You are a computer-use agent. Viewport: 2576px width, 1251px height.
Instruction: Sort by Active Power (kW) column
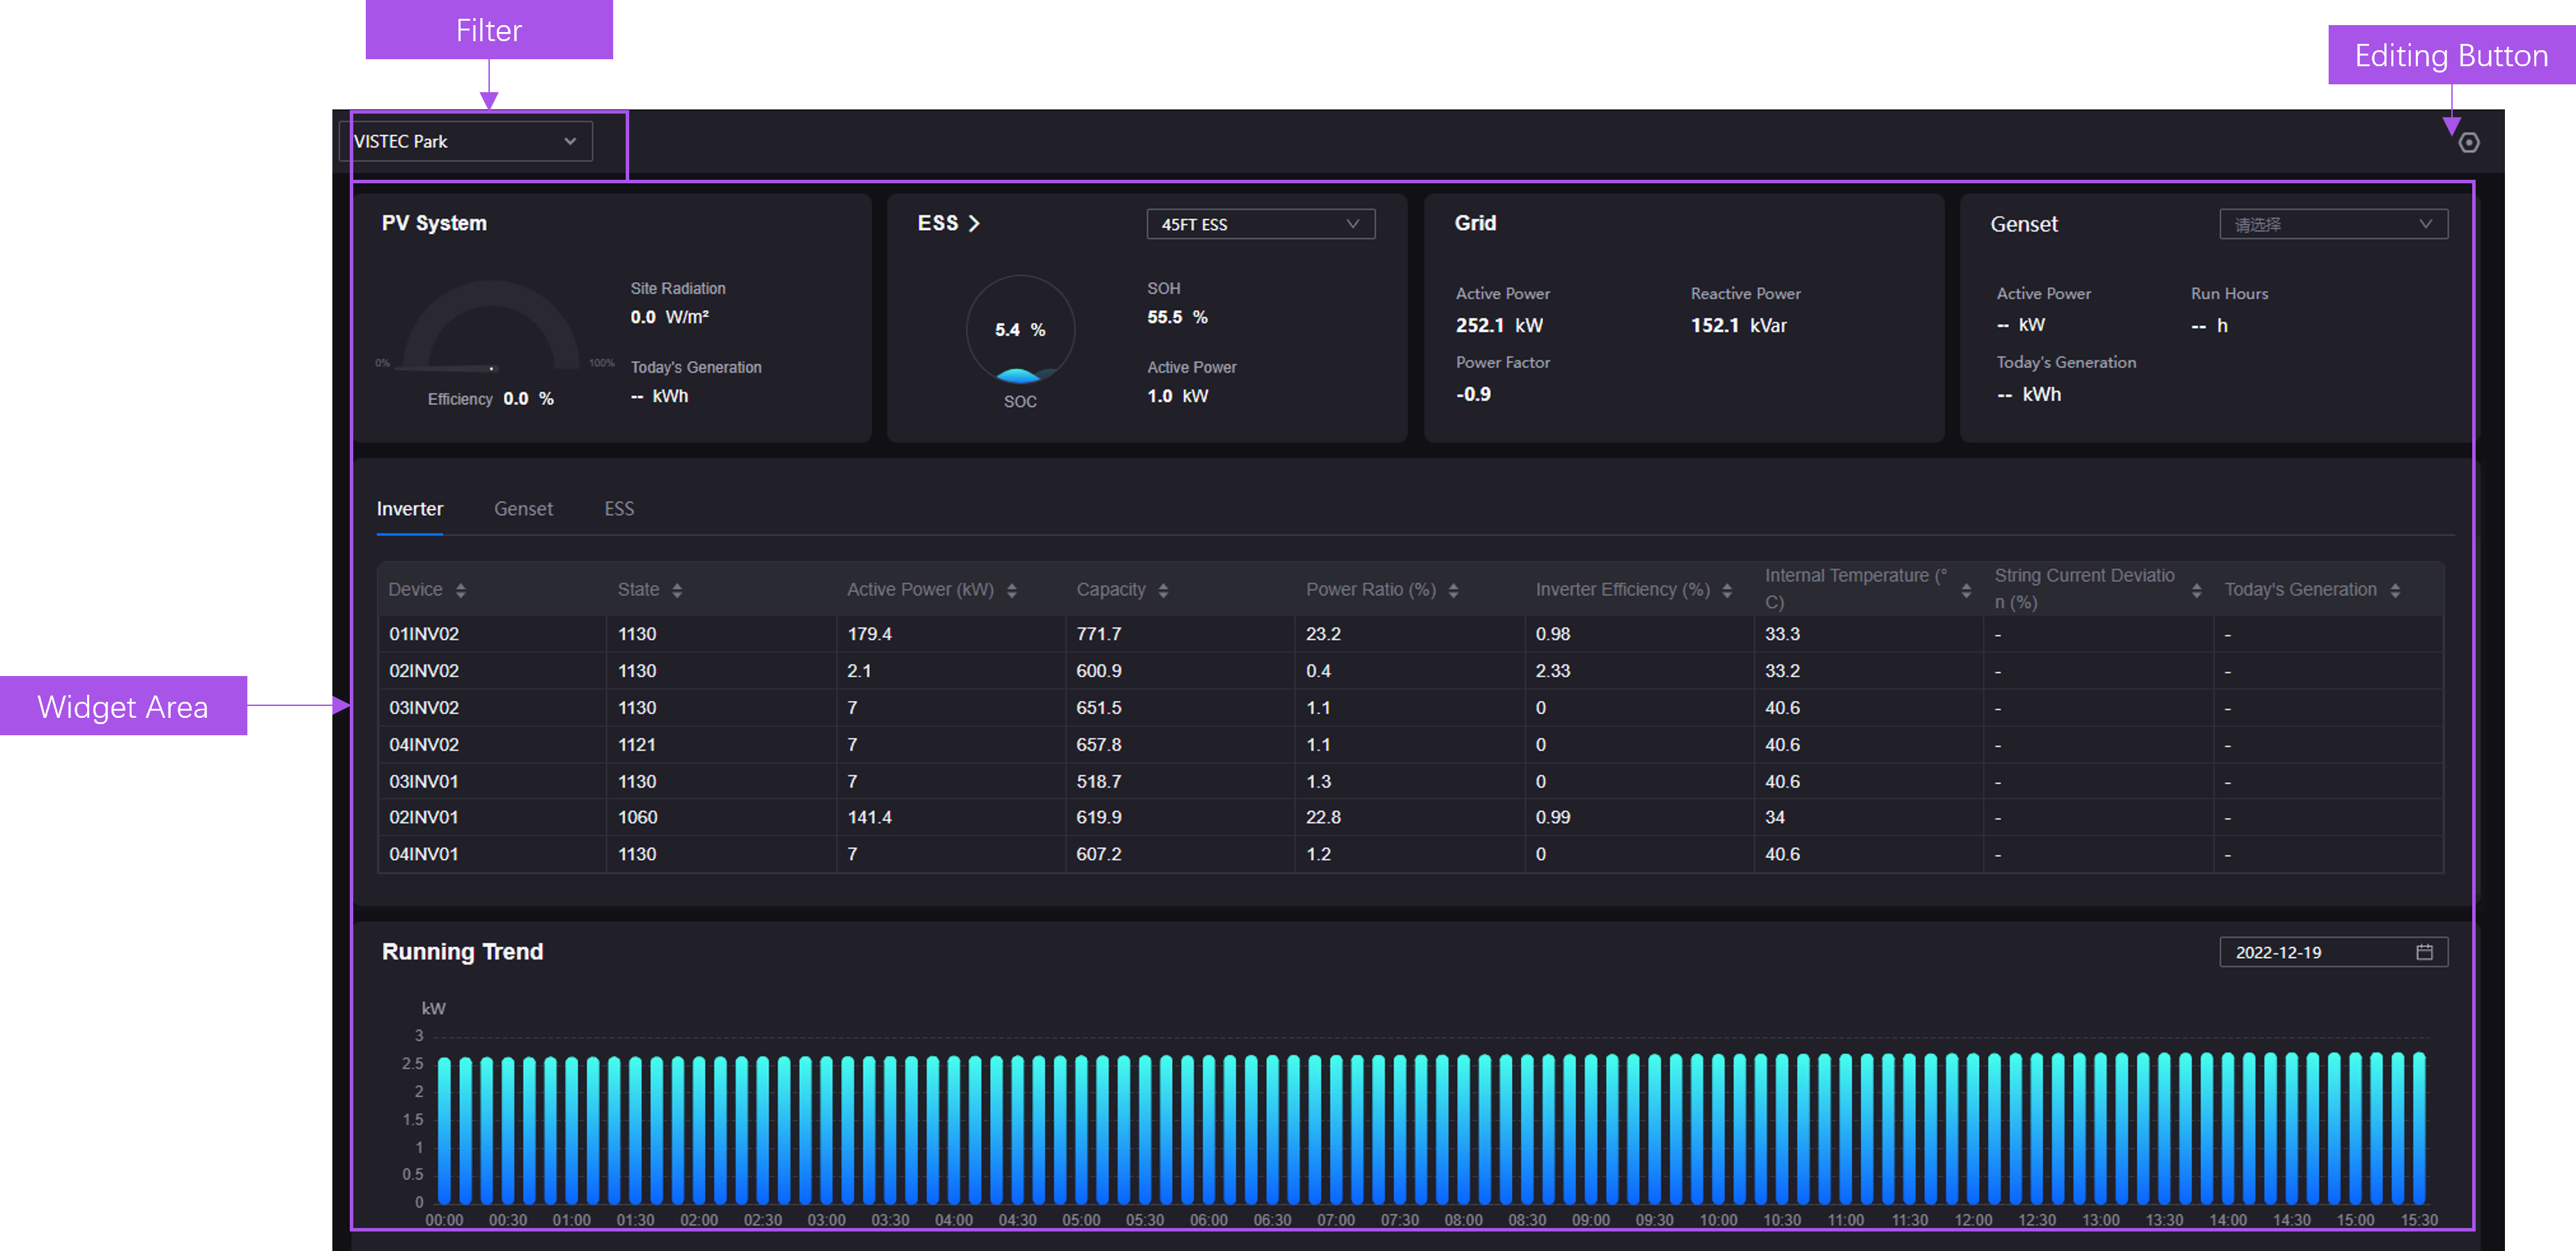pyautogui.click(x=1012, y=590)
